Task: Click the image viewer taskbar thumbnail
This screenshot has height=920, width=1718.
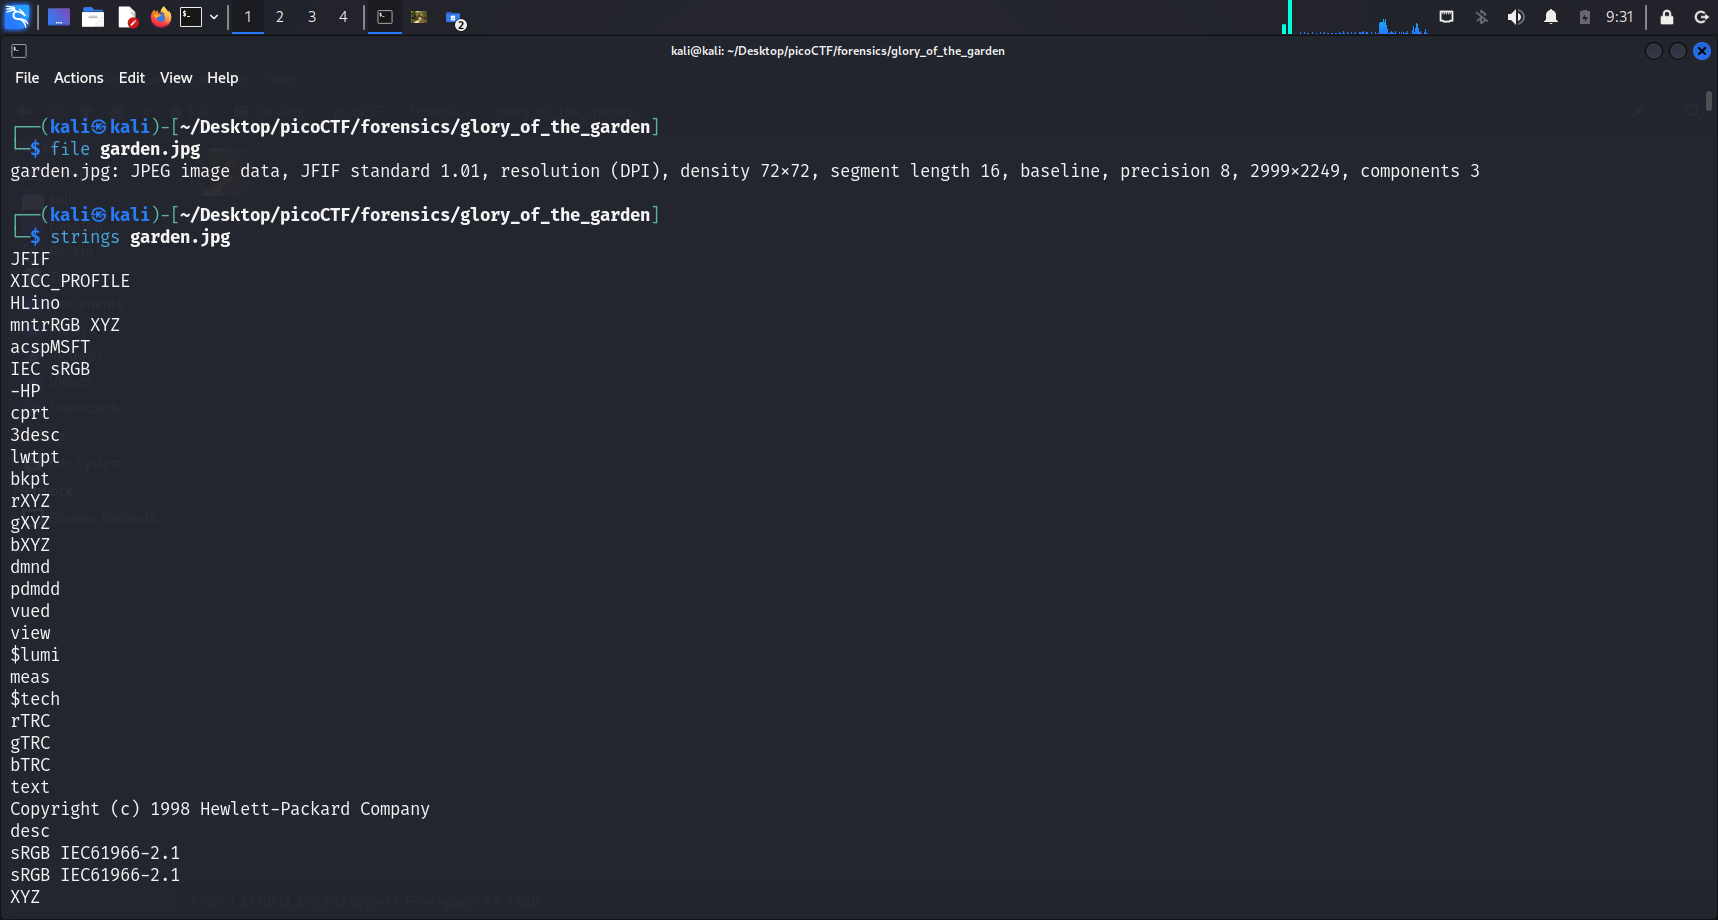Action: pyautogui.click(x=419, y=17)
